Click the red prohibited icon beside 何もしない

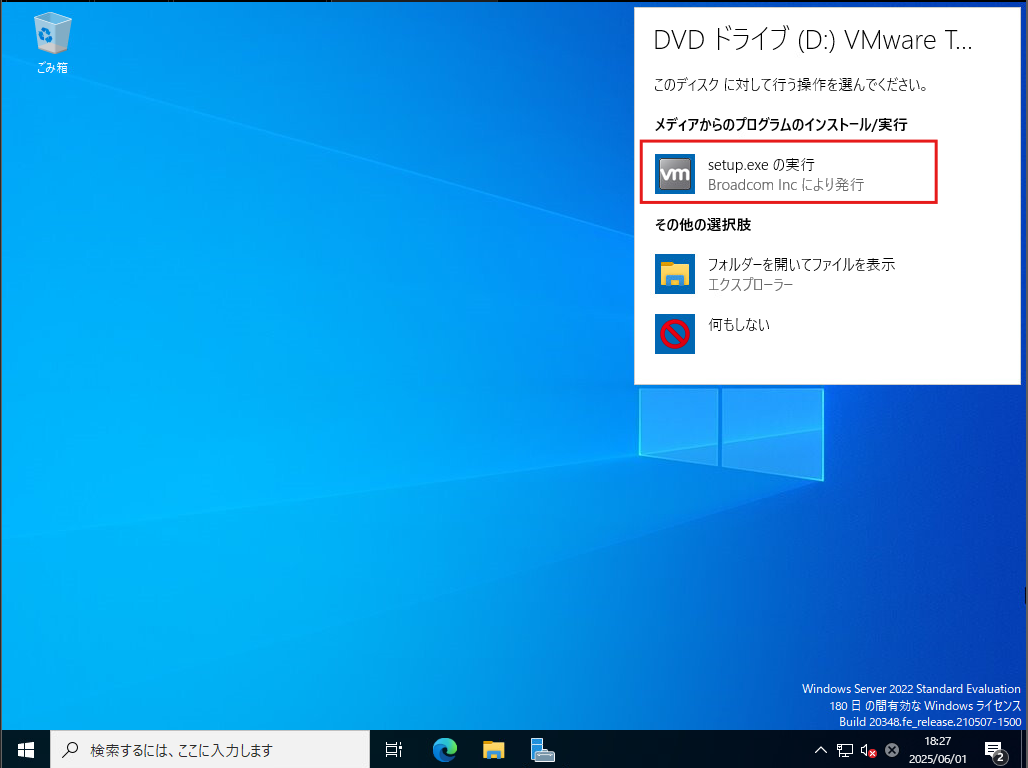coord(675,334)
